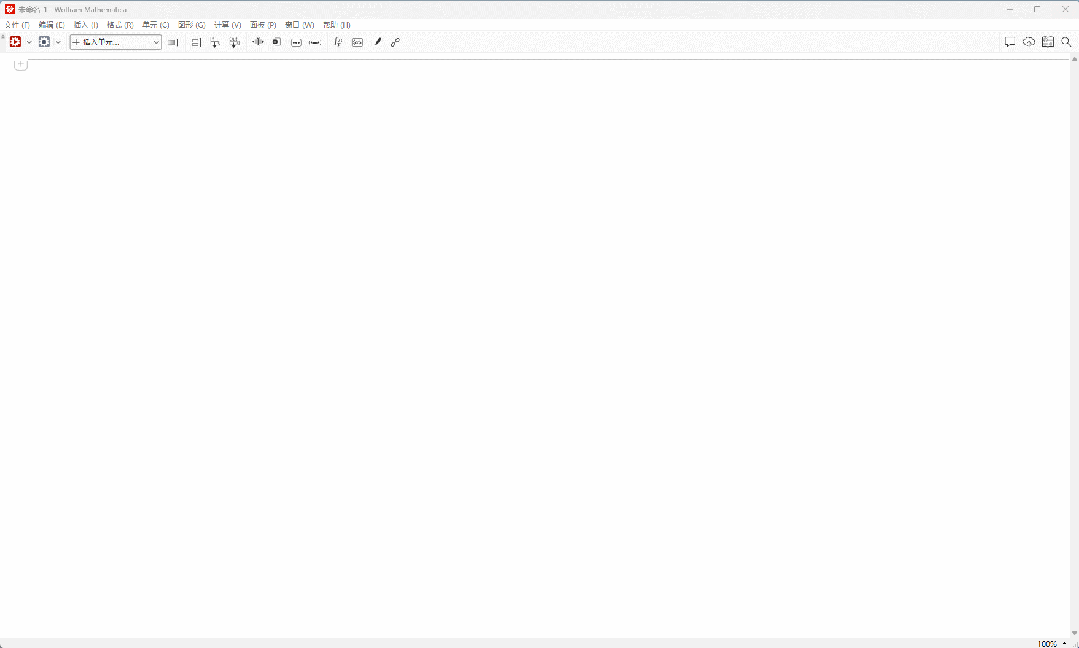This screenshot has width=1079, height=648.
Task: Click the Mathematica app icon in title bar
Action: coord(10,10)
